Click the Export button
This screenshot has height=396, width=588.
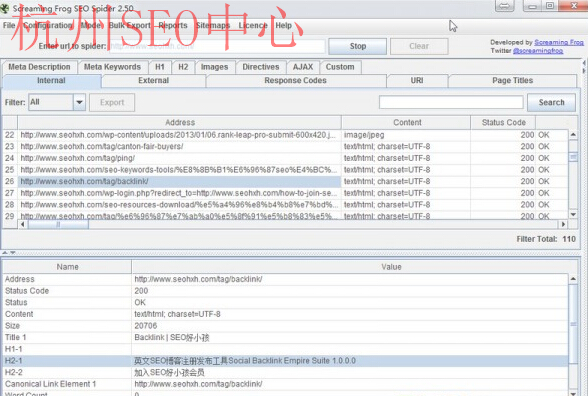click(x=112, y=103)
